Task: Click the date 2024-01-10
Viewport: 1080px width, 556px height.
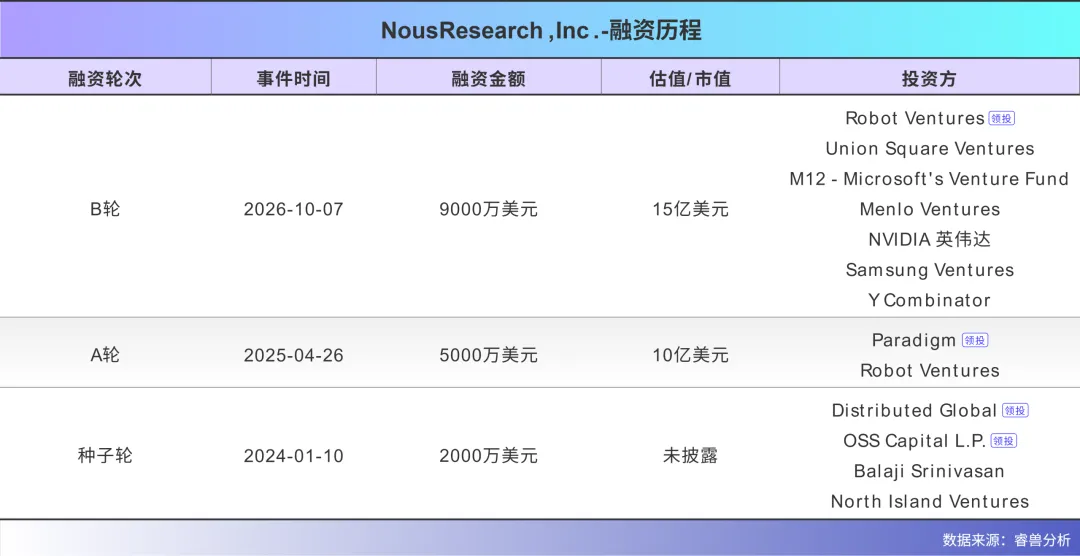Action: coord(293,456)
